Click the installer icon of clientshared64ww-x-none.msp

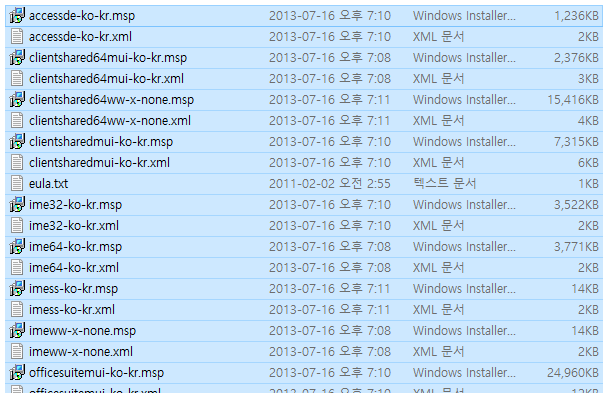(17, 100)
